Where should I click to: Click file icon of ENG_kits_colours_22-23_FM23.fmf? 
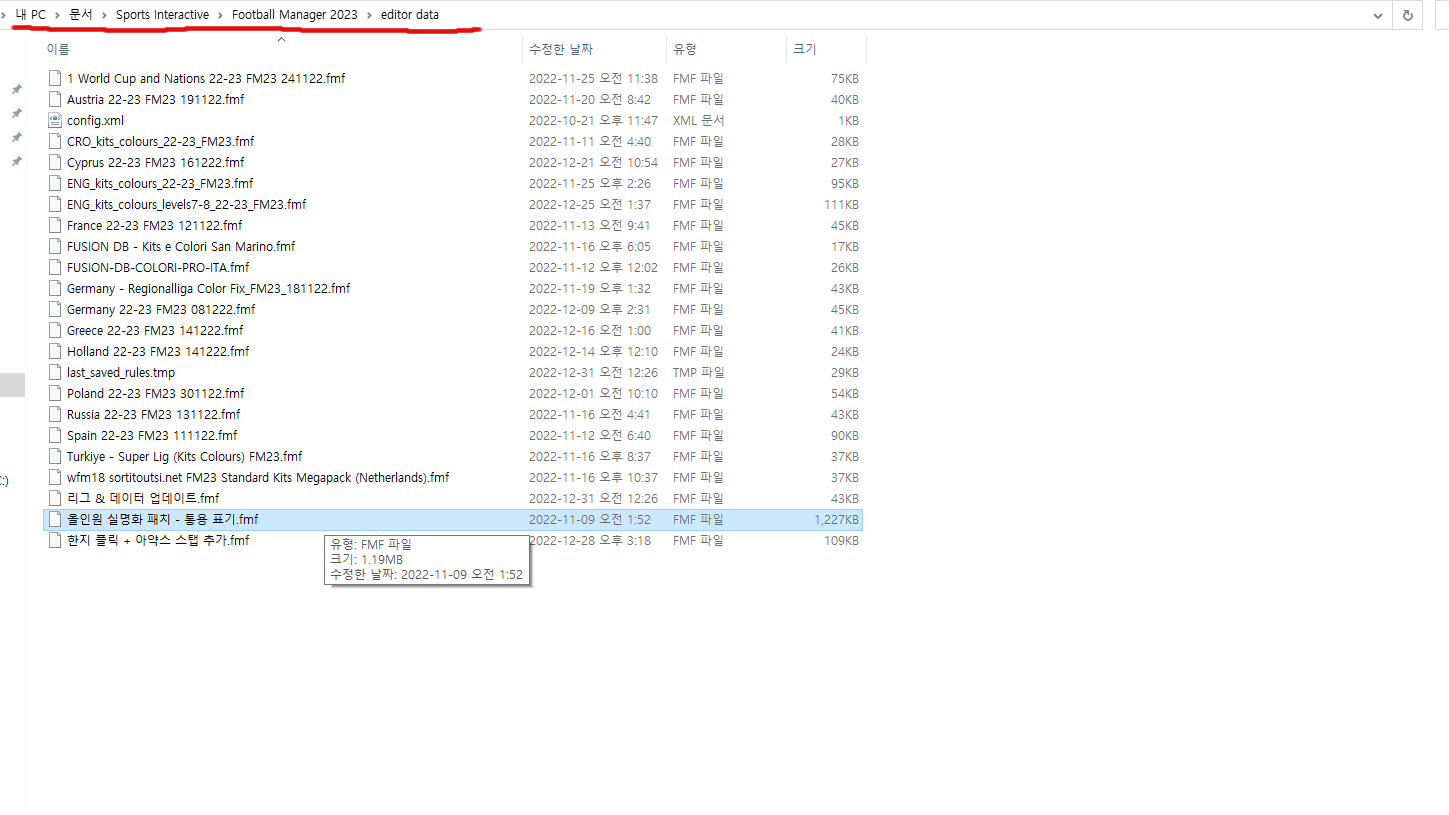(55, 183)
